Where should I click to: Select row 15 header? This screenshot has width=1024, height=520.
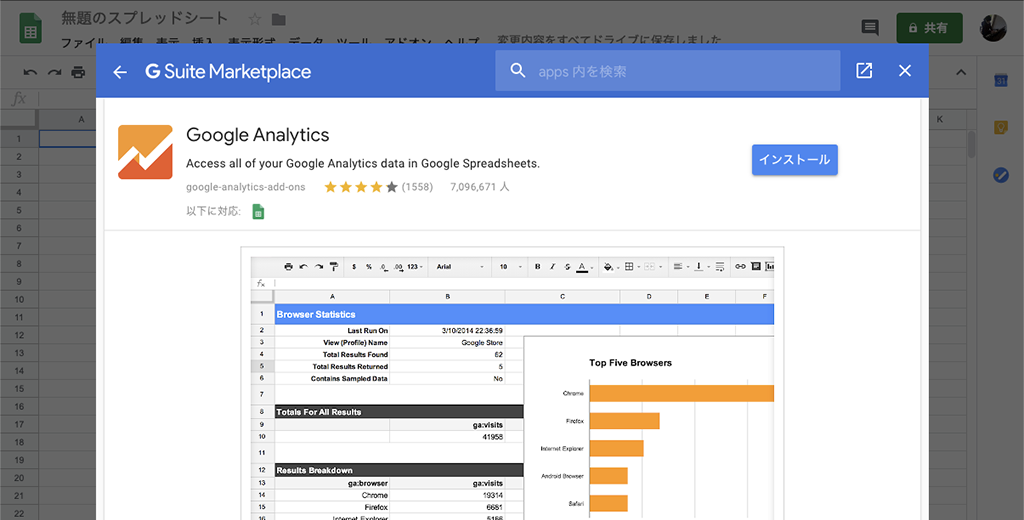(x=19, y=389)
